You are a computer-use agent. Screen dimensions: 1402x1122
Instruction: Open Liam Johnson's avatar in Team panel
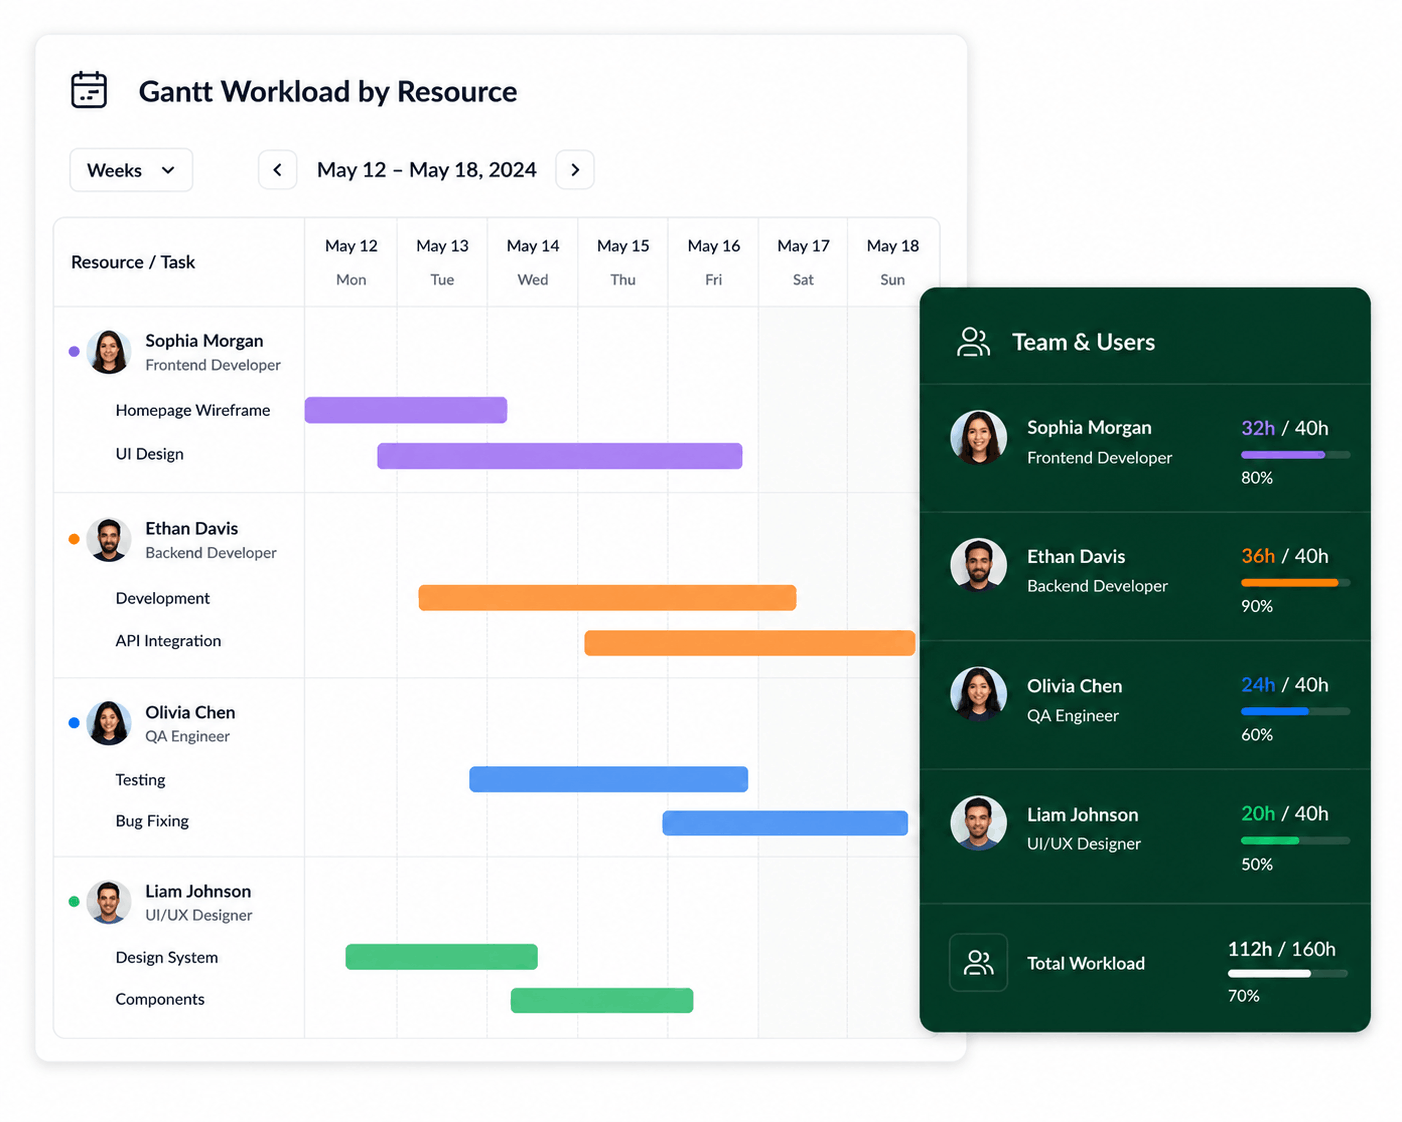(x=978, y=824)
